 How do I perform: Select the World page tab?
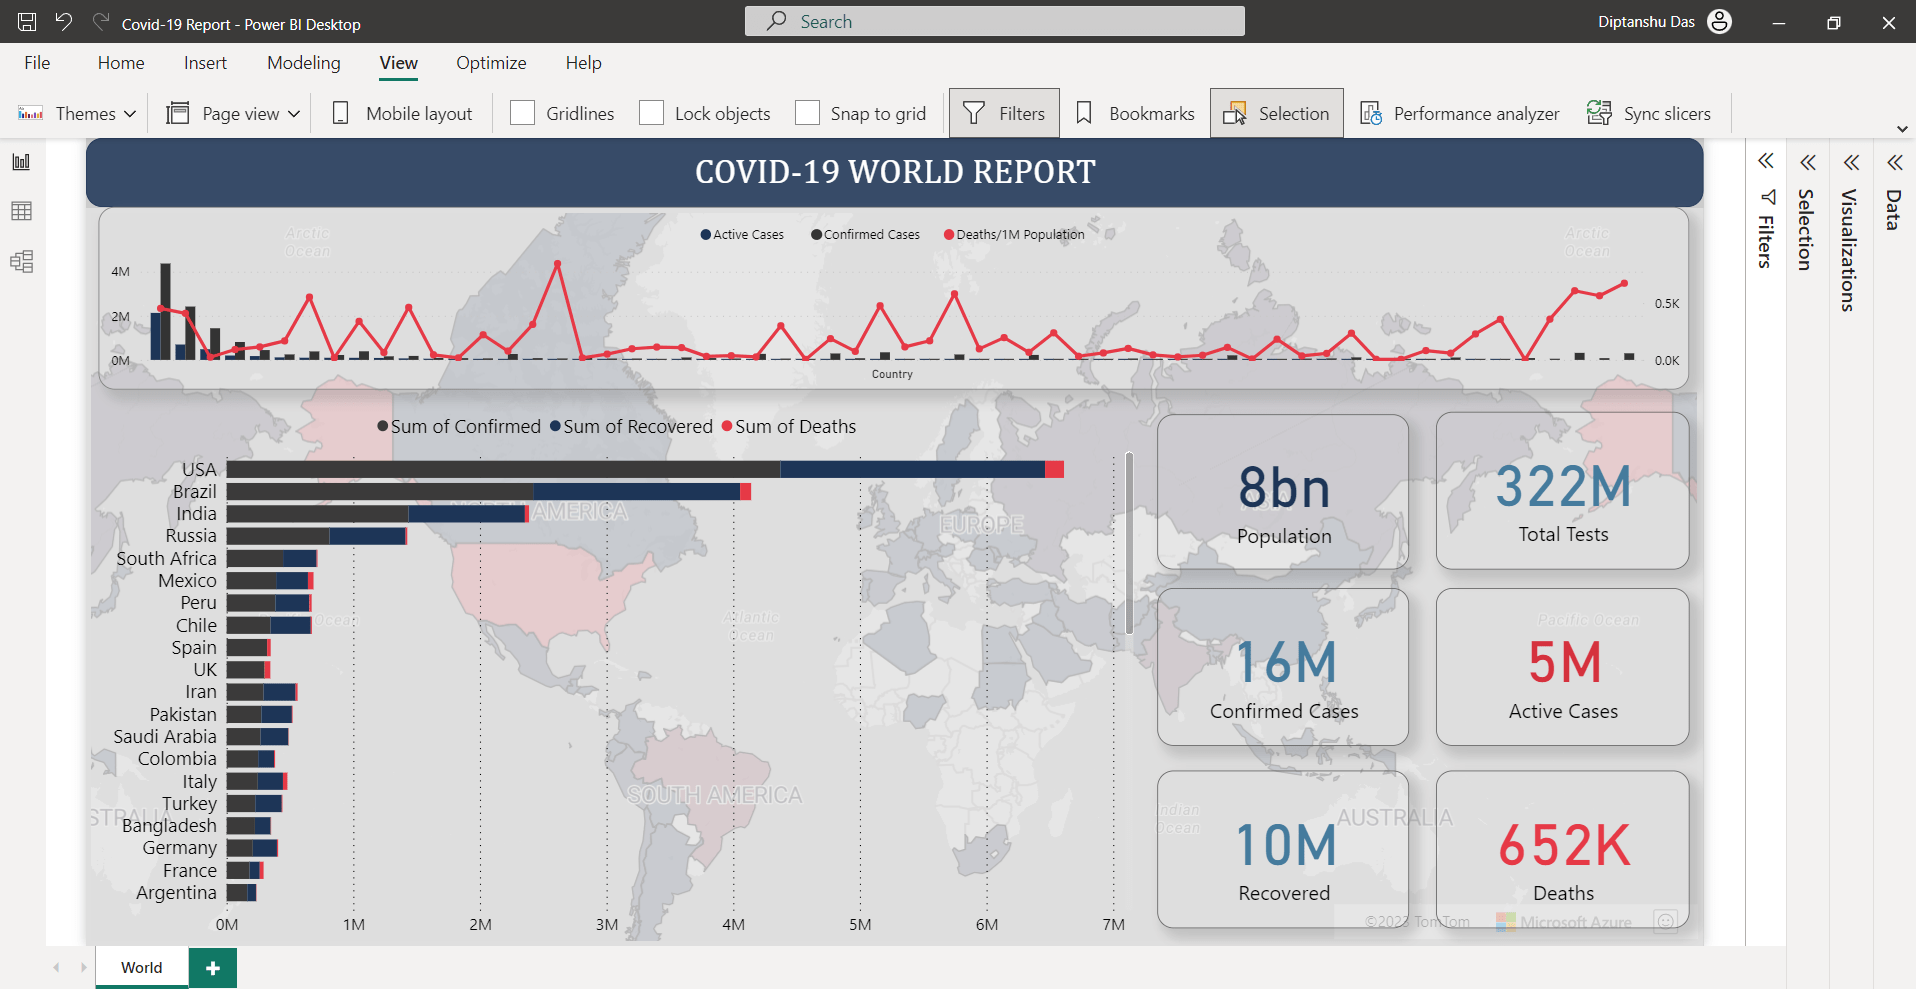[142, 967]
